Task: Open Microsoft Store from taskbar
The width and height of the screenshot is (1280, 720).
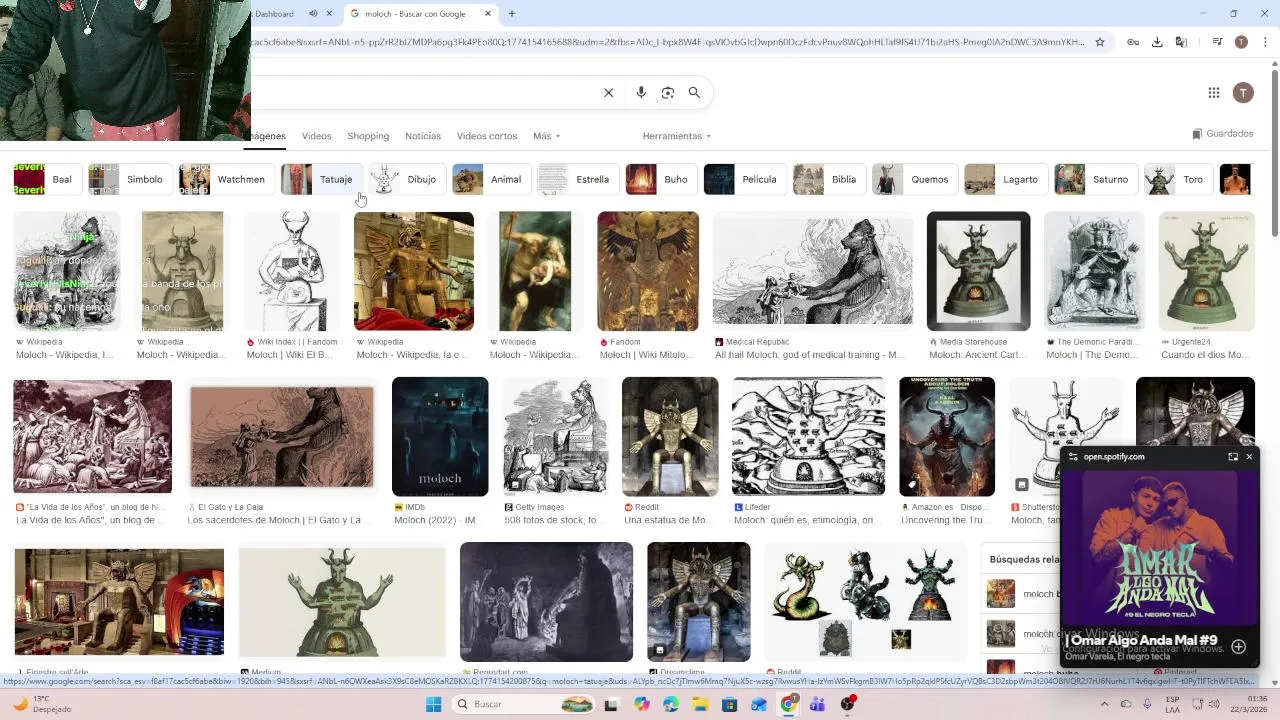Action: coord(730,705)
